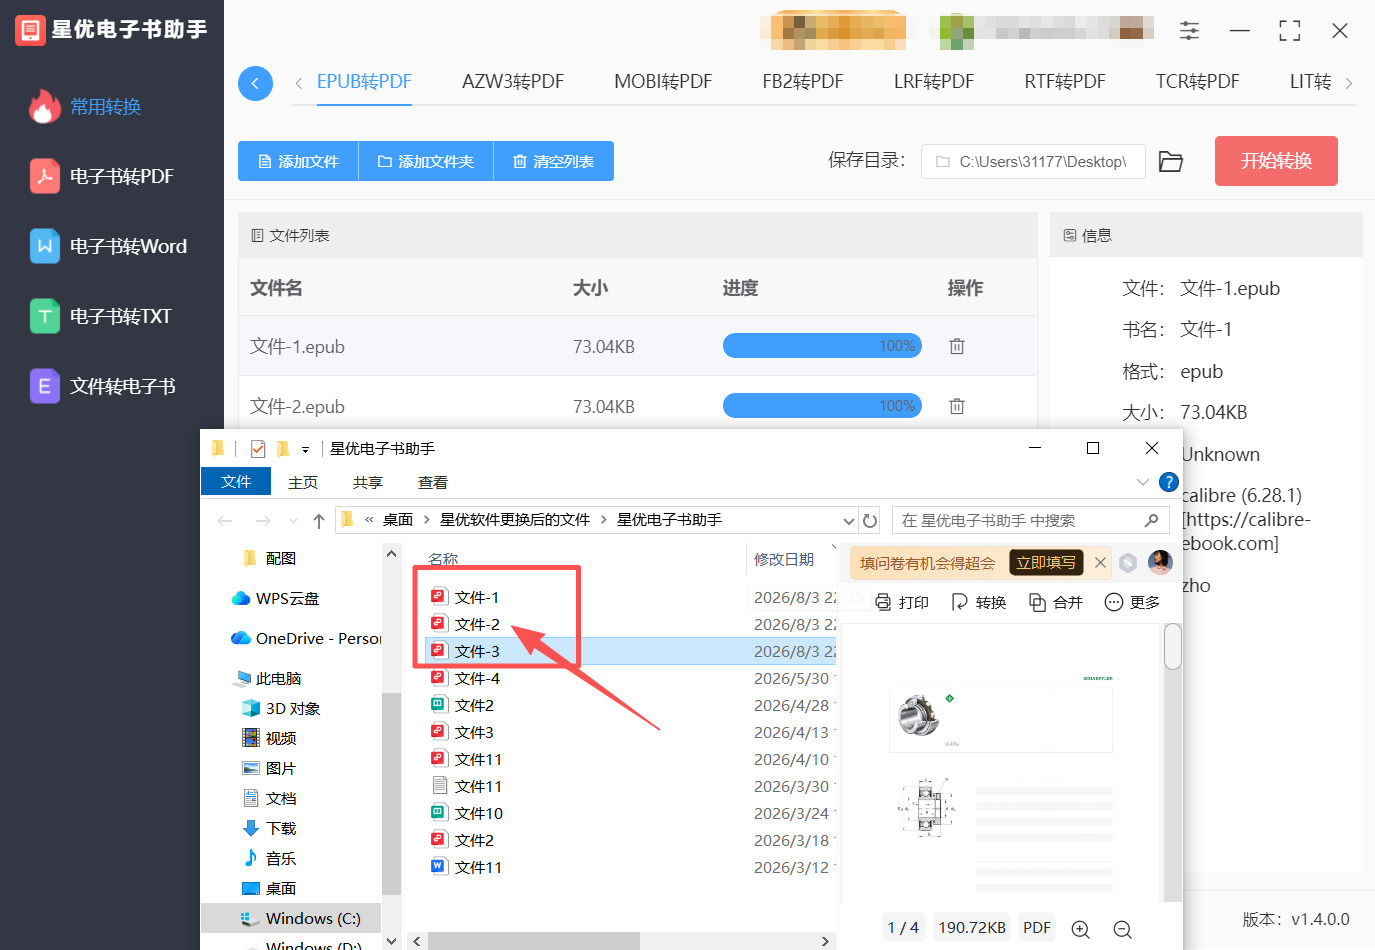Image resolution: width=1375 pixels, height=950 pixels.
Task: Open the quick access toolbar dropdown
Action: click(305, 450)
